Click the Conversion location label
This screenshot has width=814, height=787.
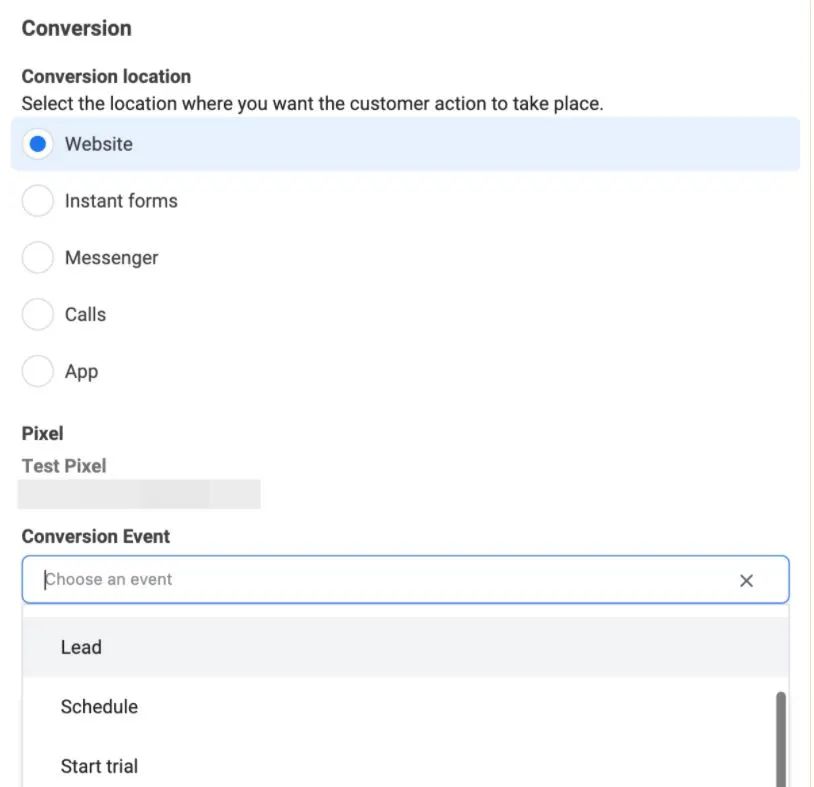(106, 77)
